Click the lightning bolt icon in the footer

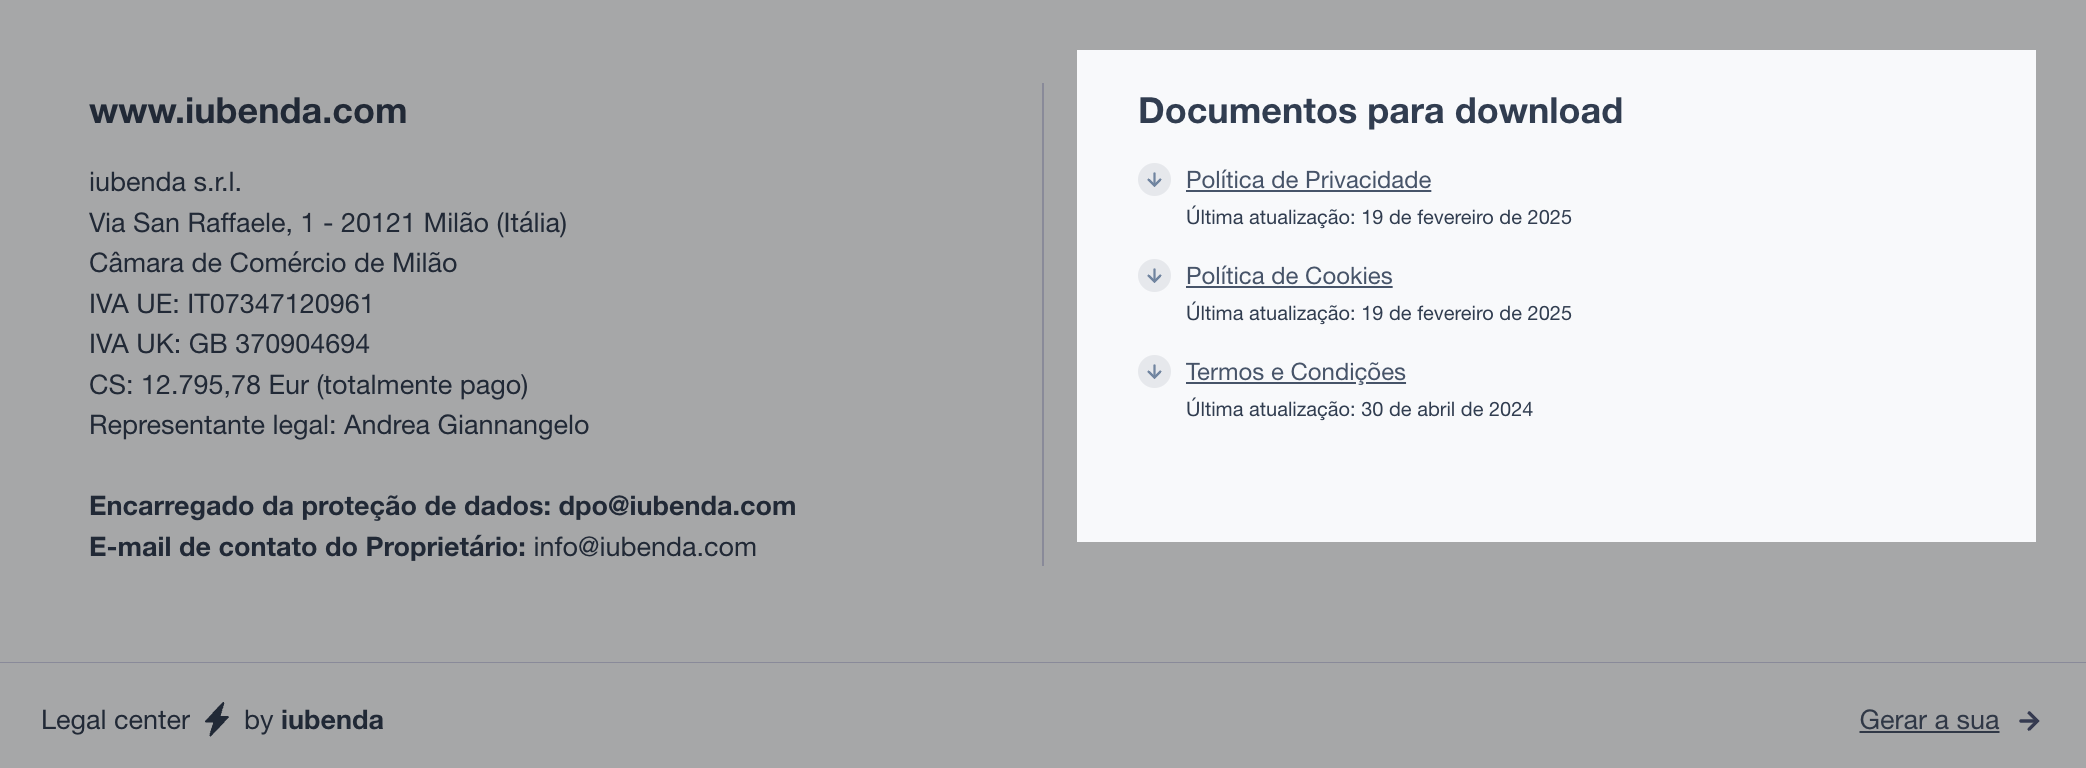217,720
